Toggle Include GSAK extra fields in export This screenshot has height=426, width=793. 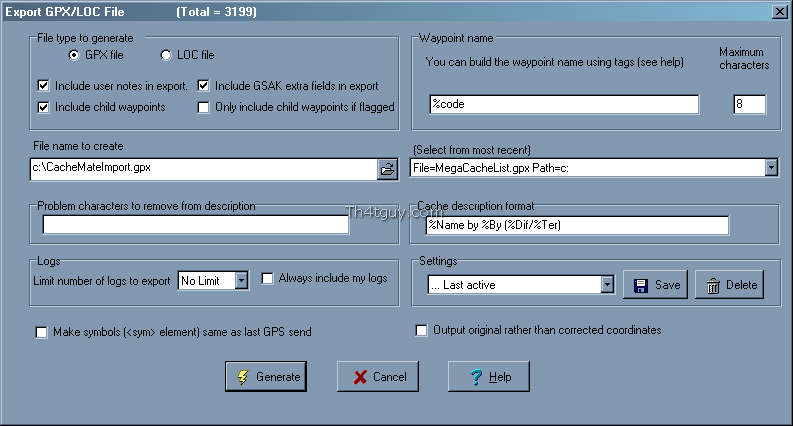(205, 86)
